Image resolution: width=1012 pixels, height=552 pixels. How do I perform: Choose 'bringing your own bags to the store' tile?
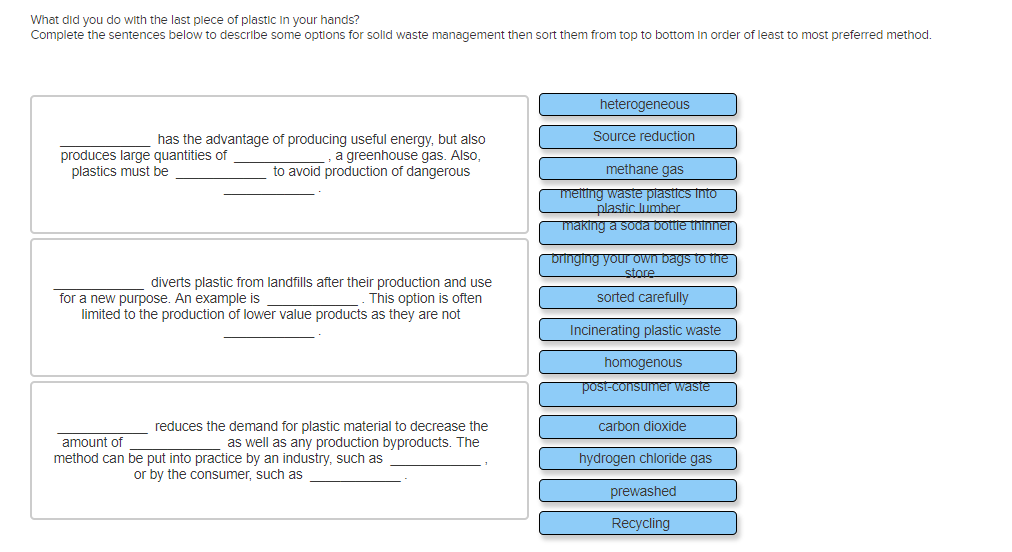point(638,265)
